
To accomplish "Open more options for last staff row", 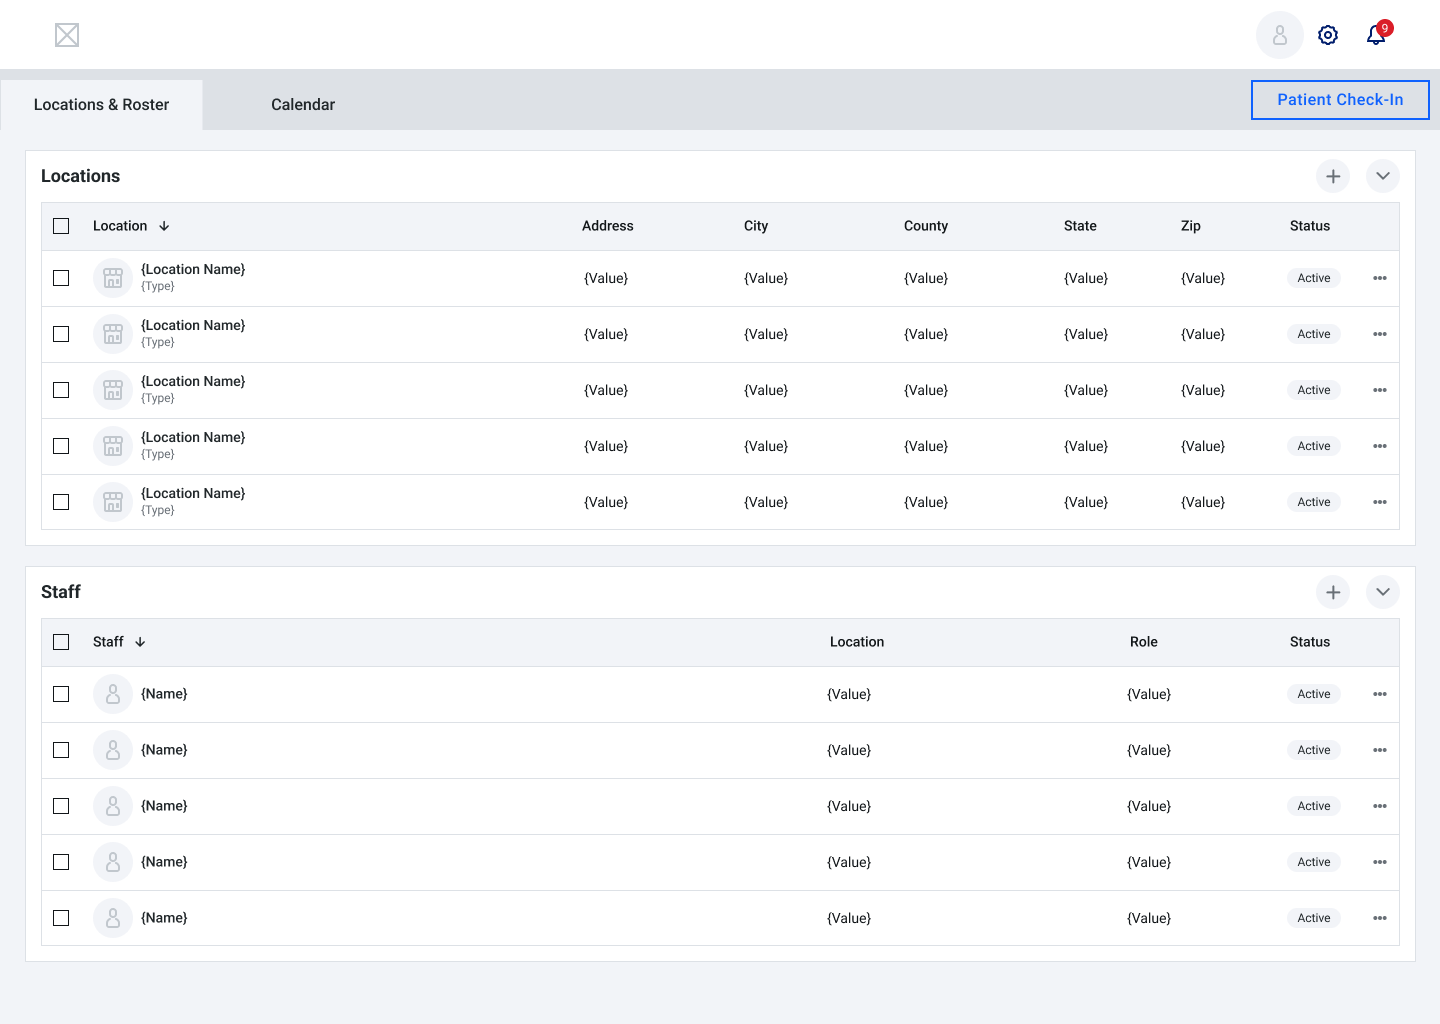I will [x=1380, y=918].
